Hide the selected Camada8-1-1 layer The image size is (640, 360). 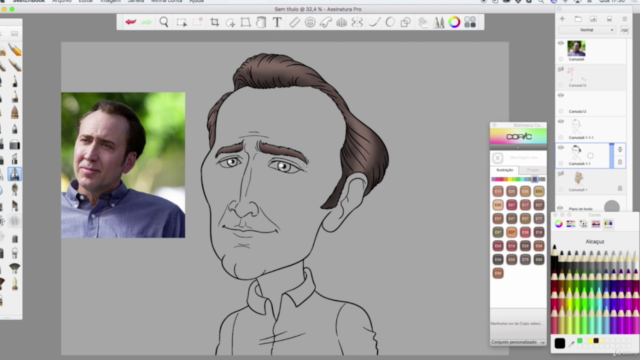pyautogui.click(x=561, y=148)
